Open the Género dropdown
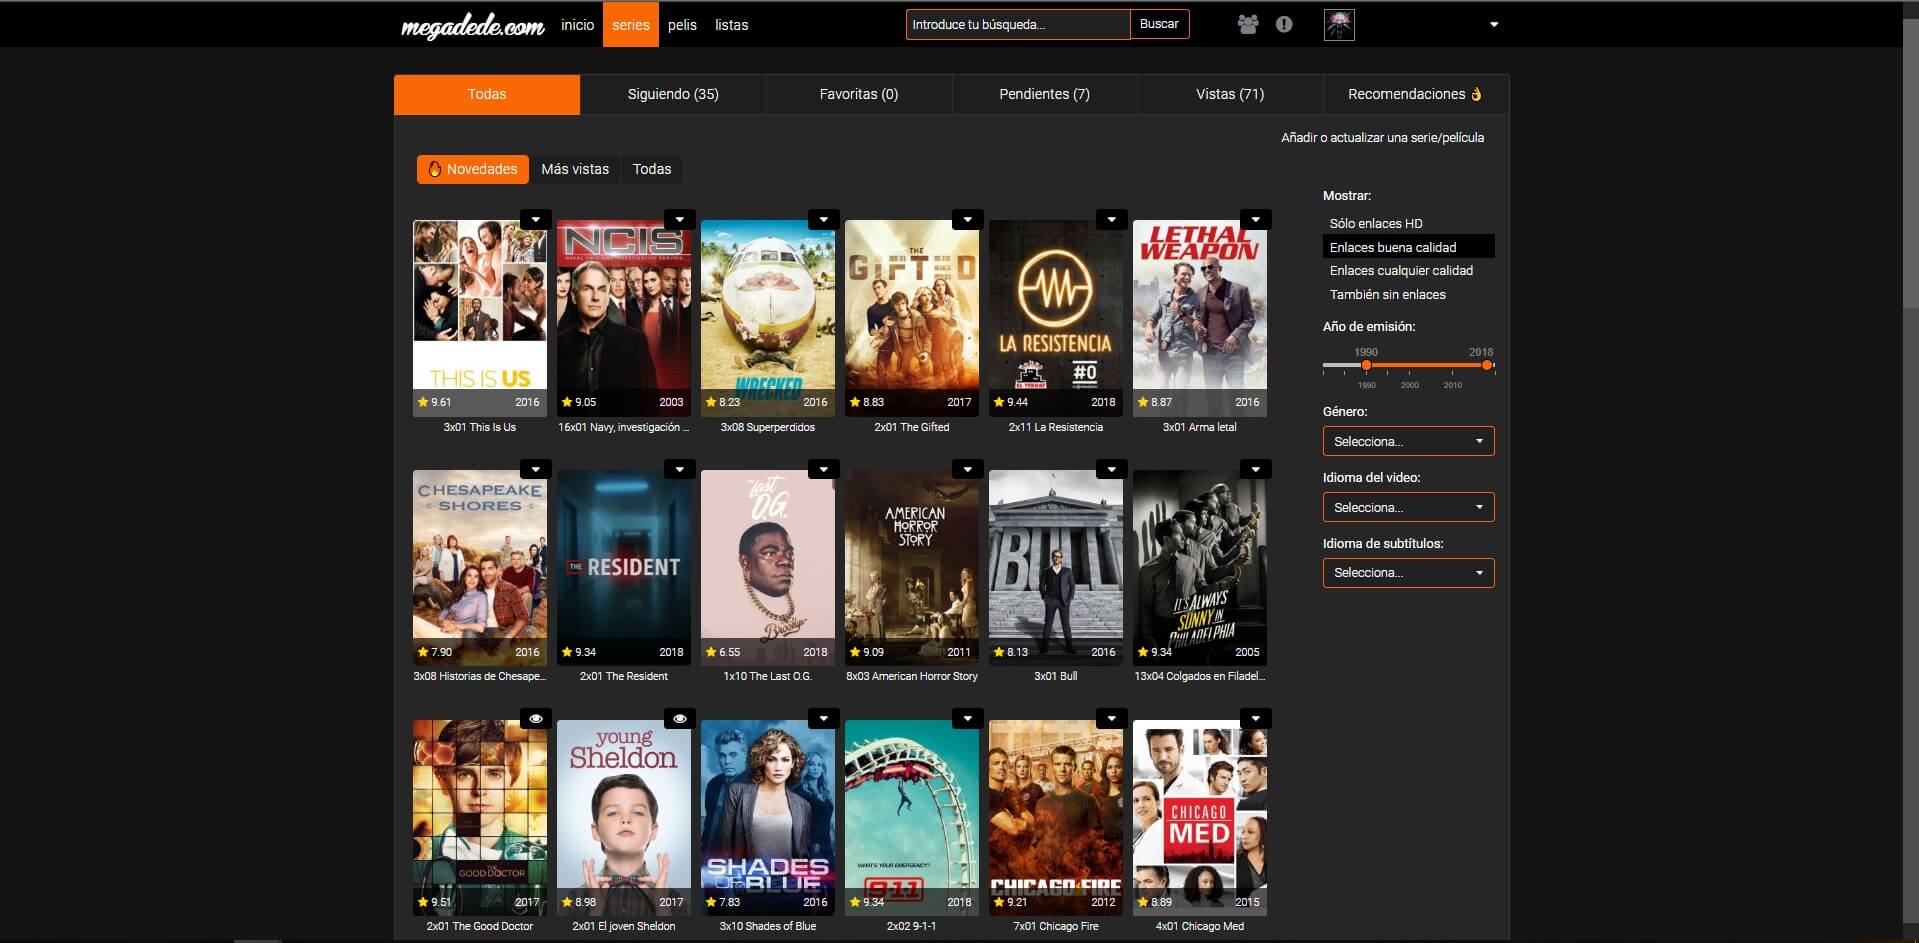 pyautogui.click(x=1408, y=441)
